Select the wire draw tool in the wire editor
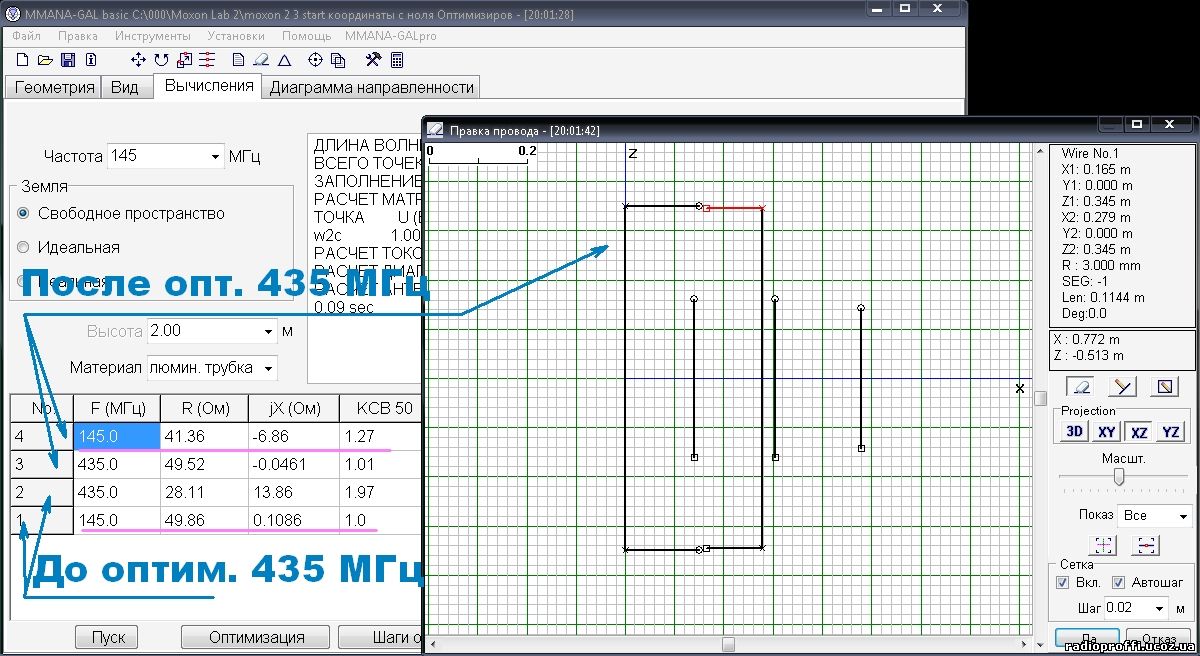Screen dimensions: 1200x656 (x=1081, y=386)
